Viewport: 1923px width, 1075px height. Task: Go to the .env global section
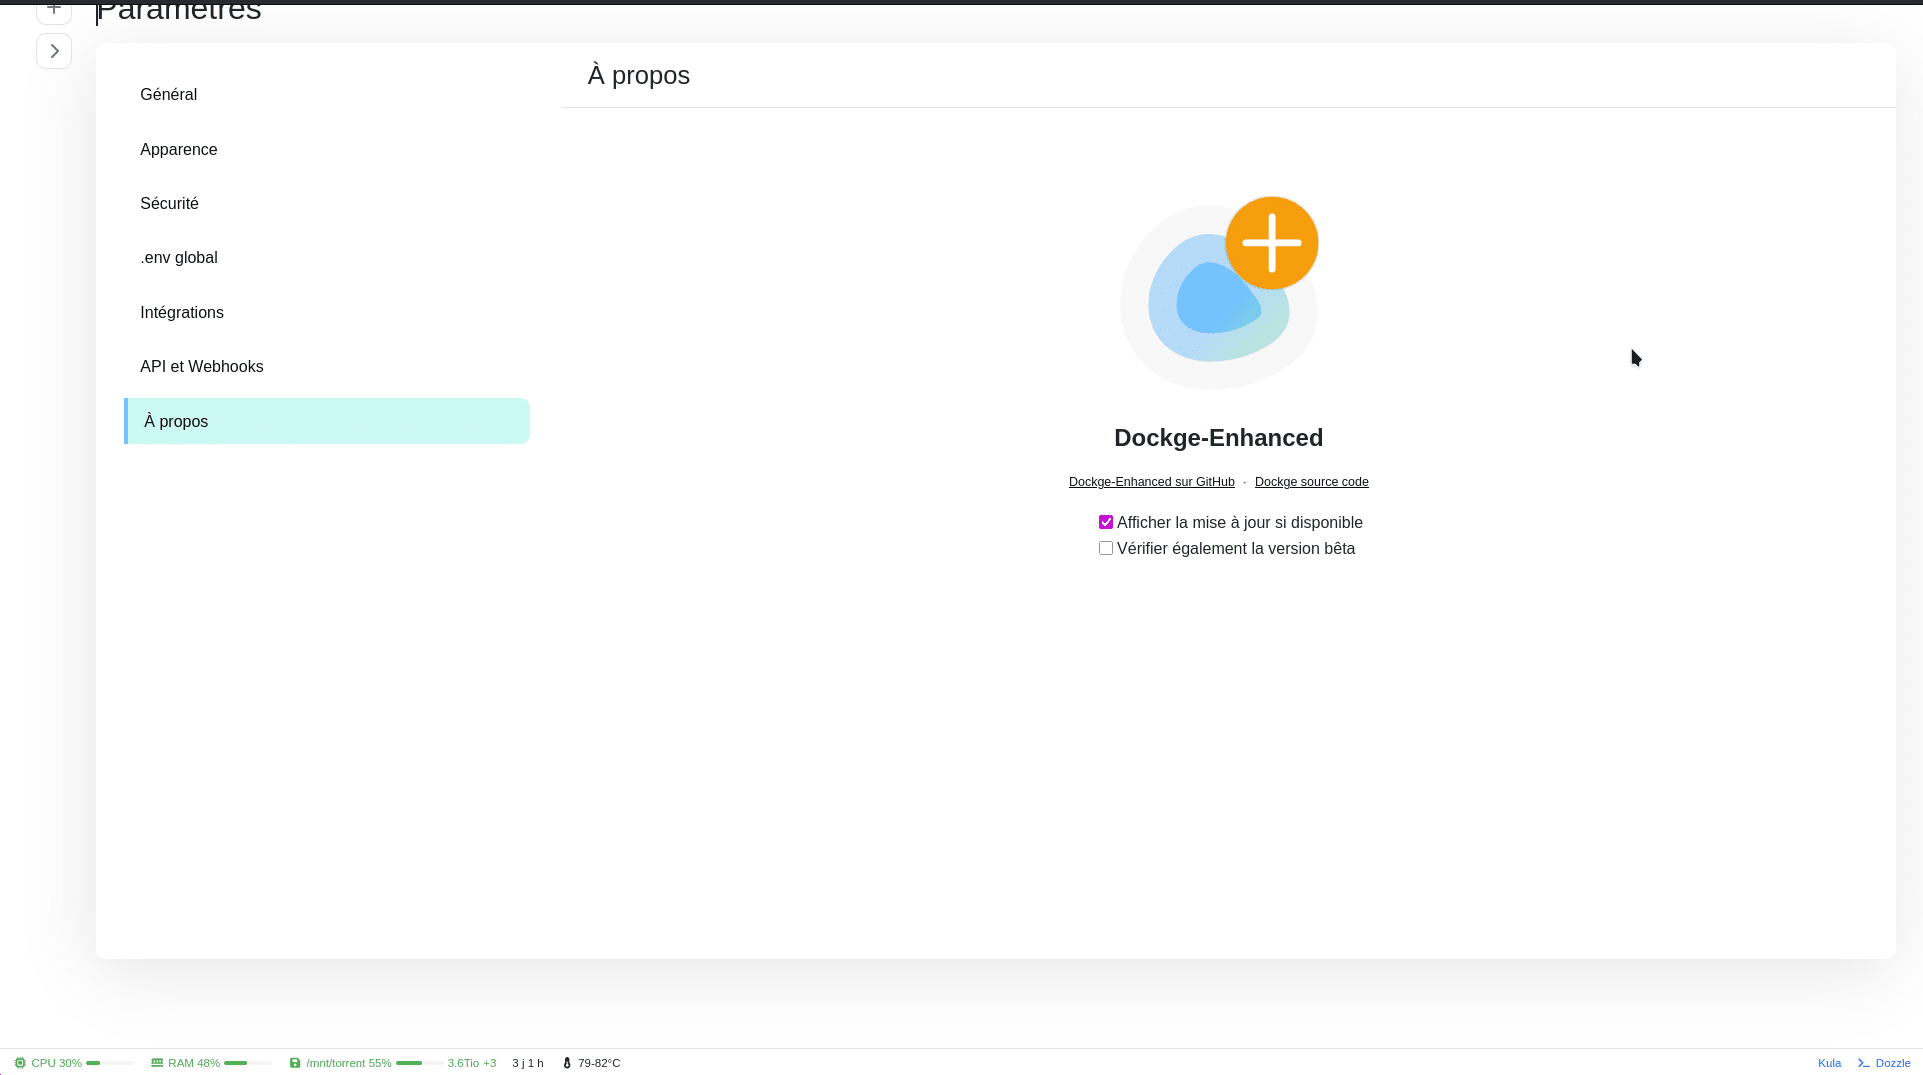coord(327,258)
